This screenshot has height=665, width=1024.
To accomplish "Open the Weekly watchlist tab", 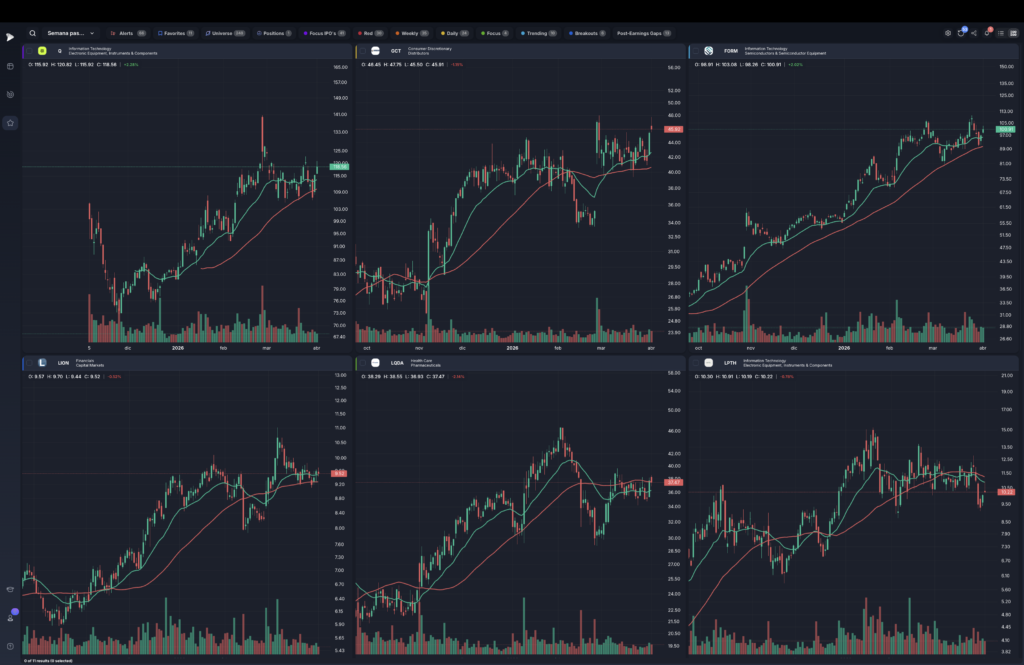I will (x=411, y=33).
